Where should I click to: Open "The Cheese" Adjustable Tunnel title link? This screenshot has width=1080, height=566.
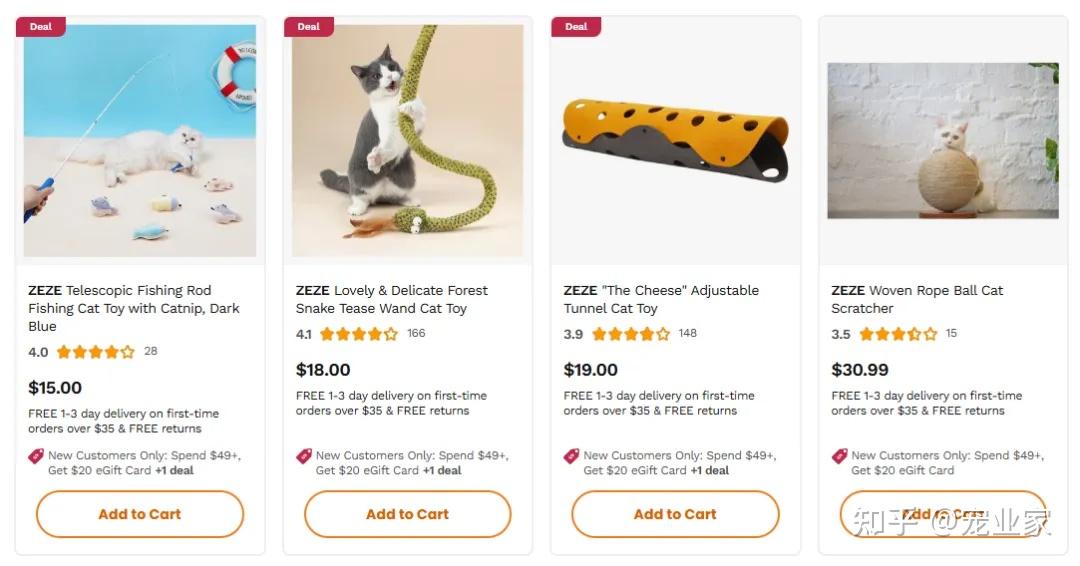661,299
